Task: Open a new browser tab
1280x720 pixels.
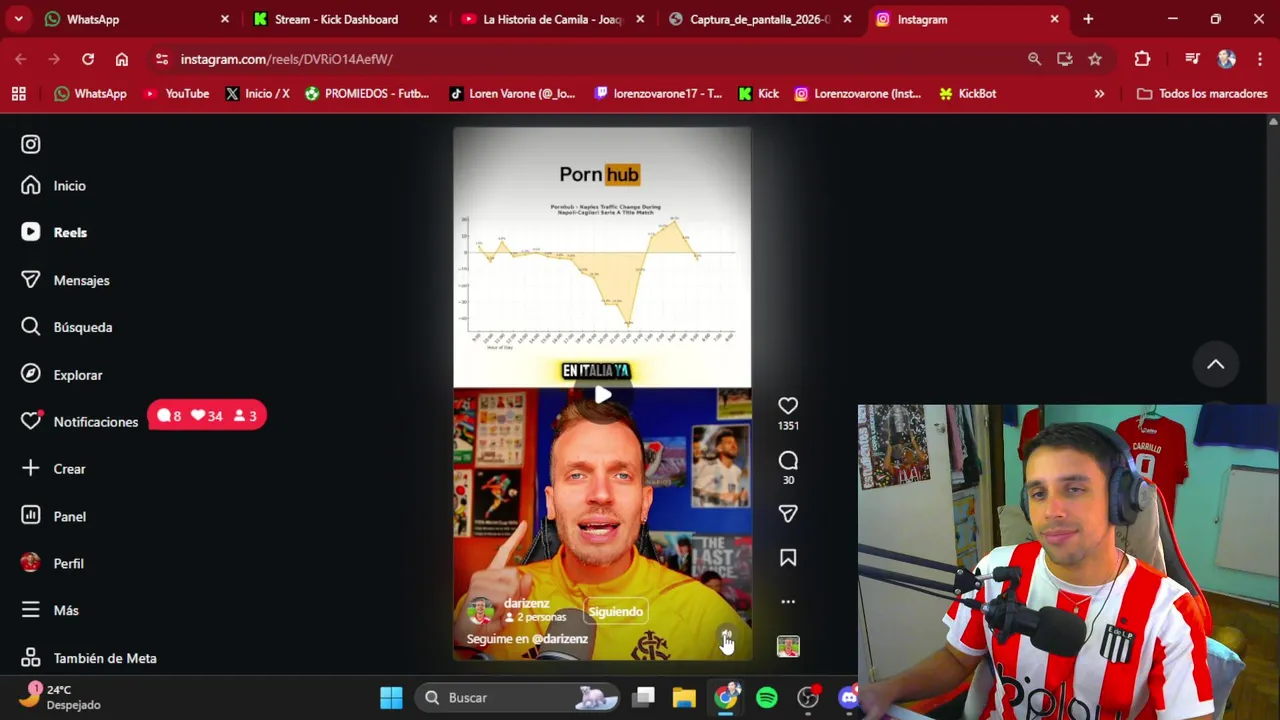Action: (1088, 19)
